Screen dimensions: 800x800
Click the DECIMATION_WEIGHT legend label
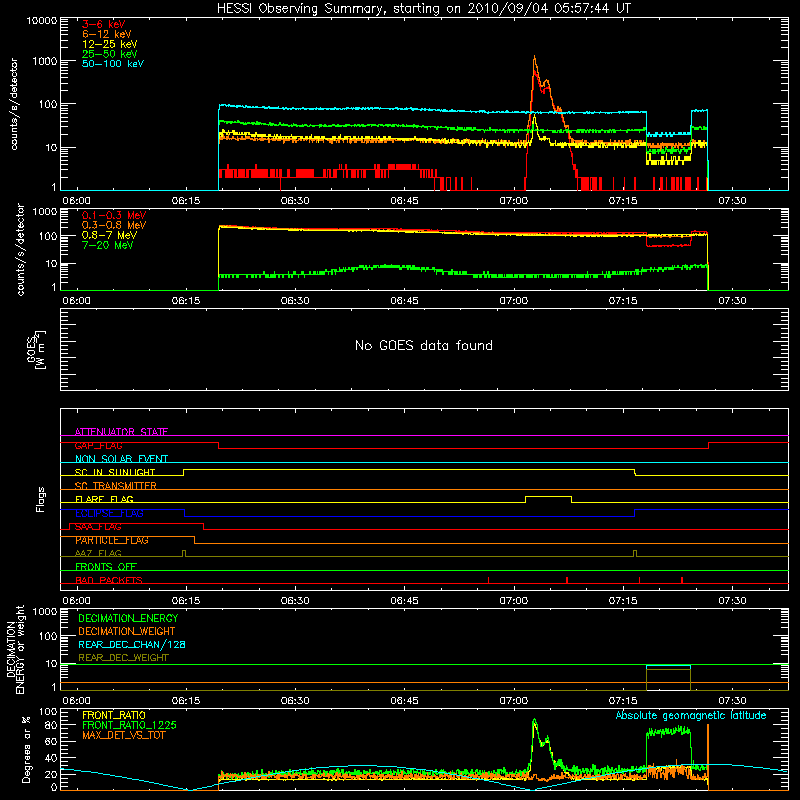click(x=127, y=631)
